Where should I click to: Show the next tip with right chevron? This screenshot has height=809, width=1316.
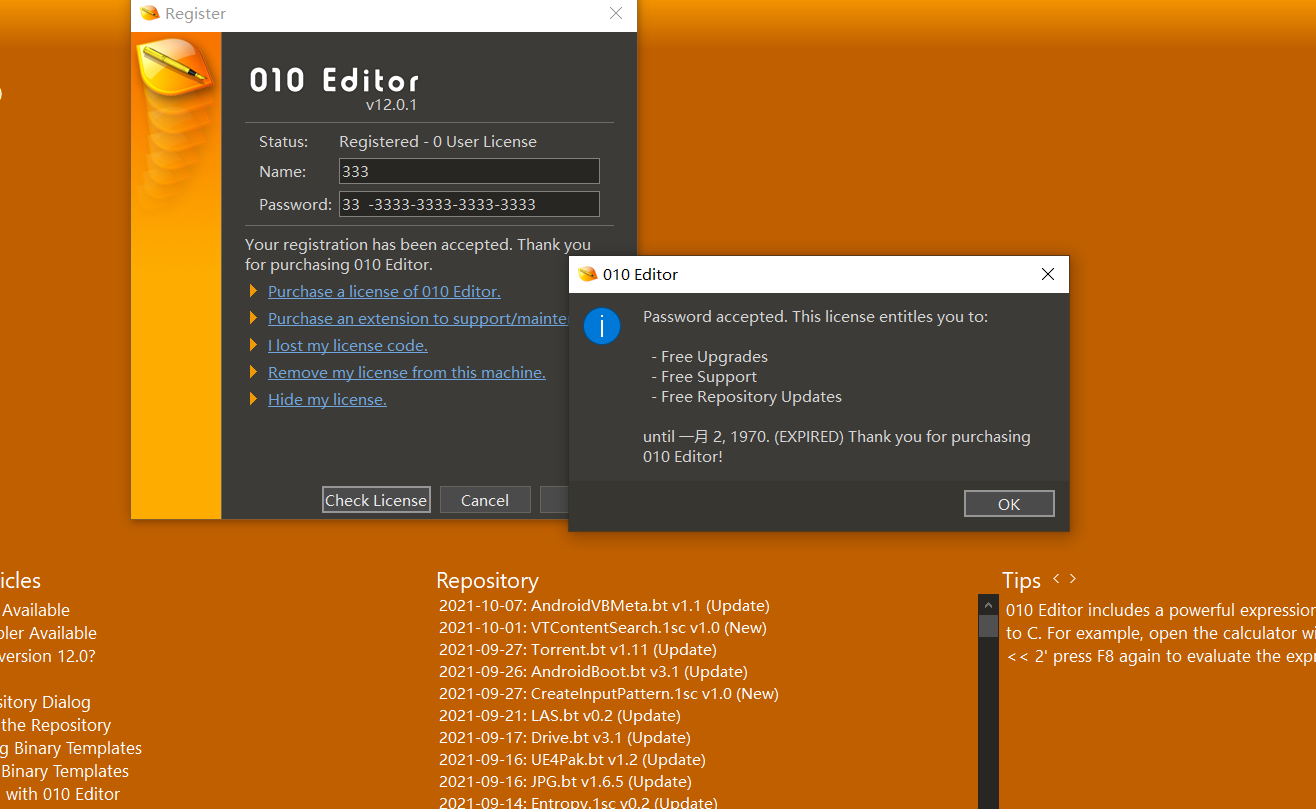pos(1073,579)
